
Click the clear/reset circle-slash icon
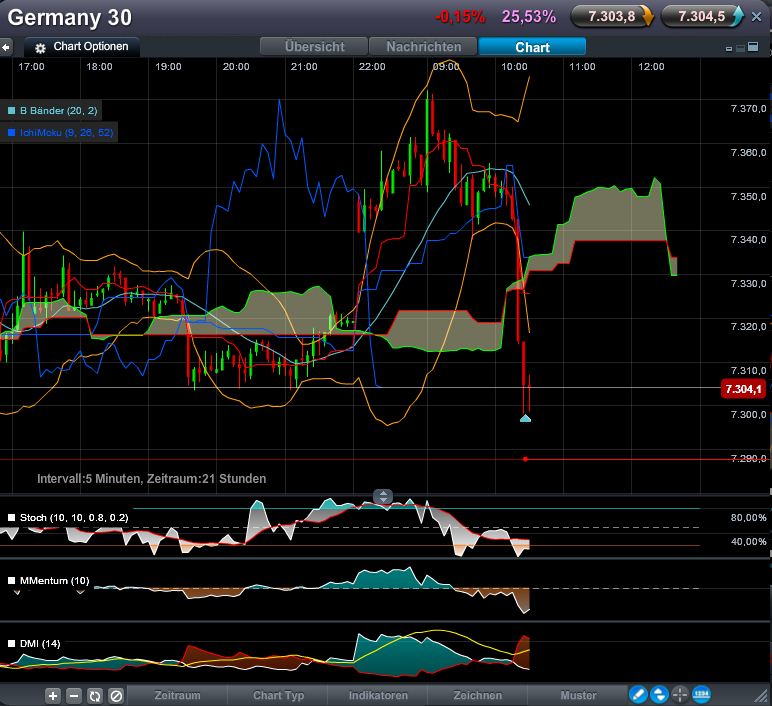click(x=116, y=696)
